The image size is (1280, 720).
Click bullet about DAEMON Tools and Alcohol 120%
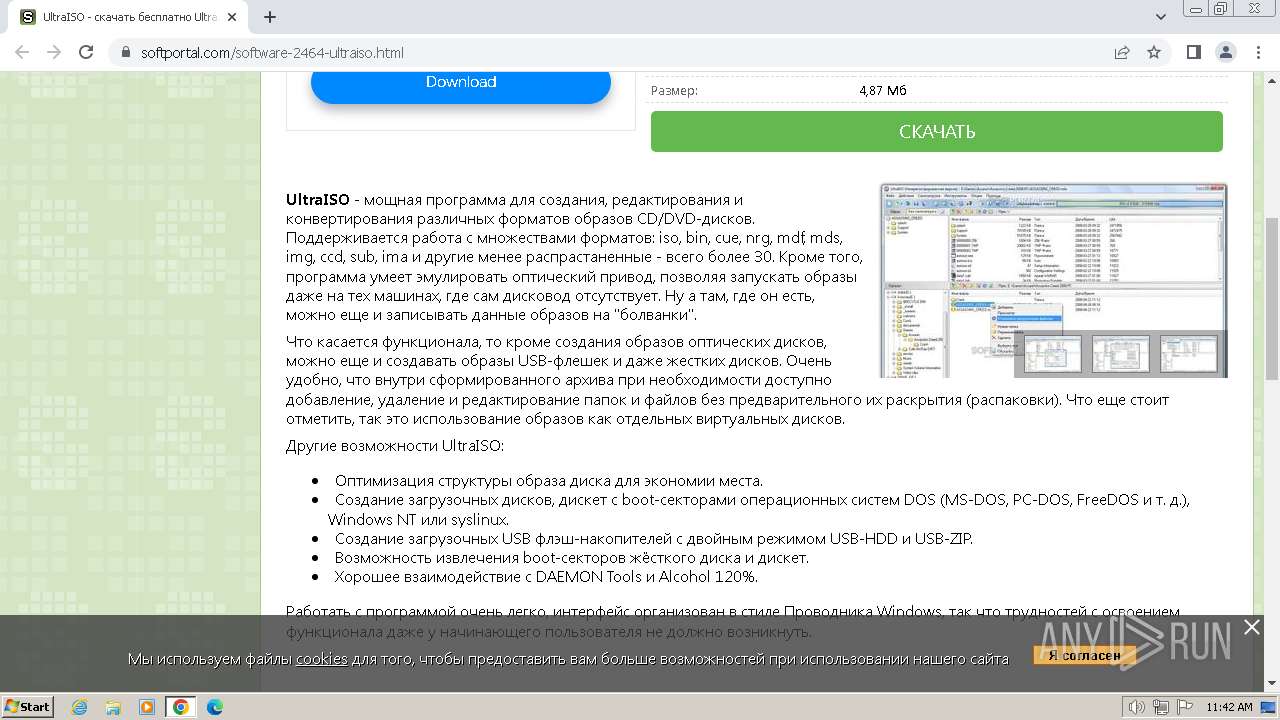tap(546, 577)
